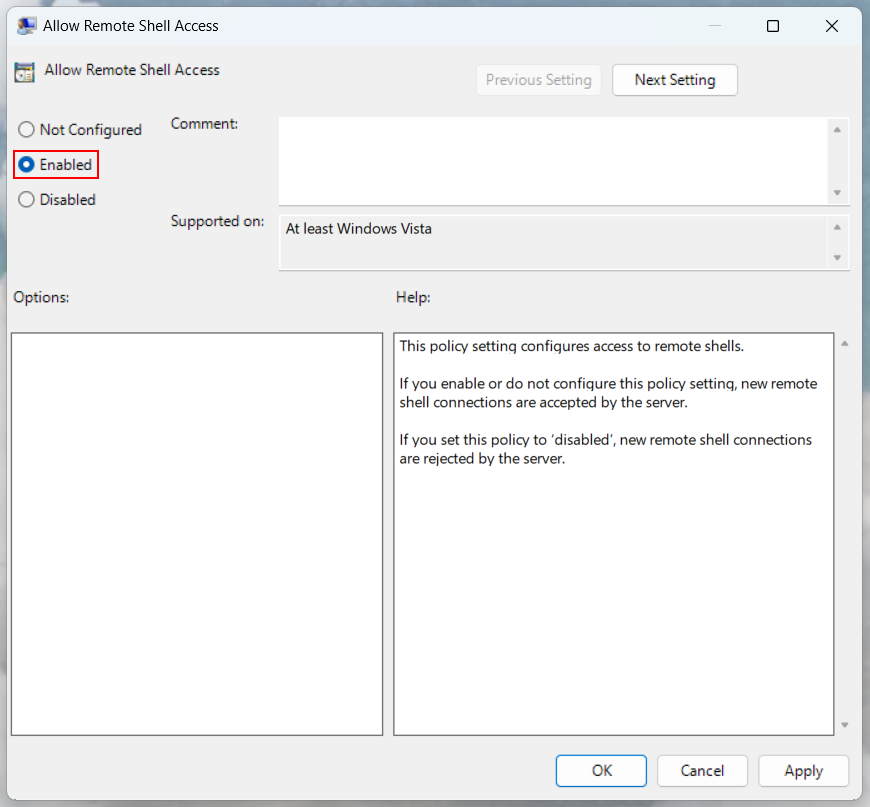Viewport: 870px width, 807px height.
Task: Click the Supported on scroll up arrow
Action: [x=838, y=226]
